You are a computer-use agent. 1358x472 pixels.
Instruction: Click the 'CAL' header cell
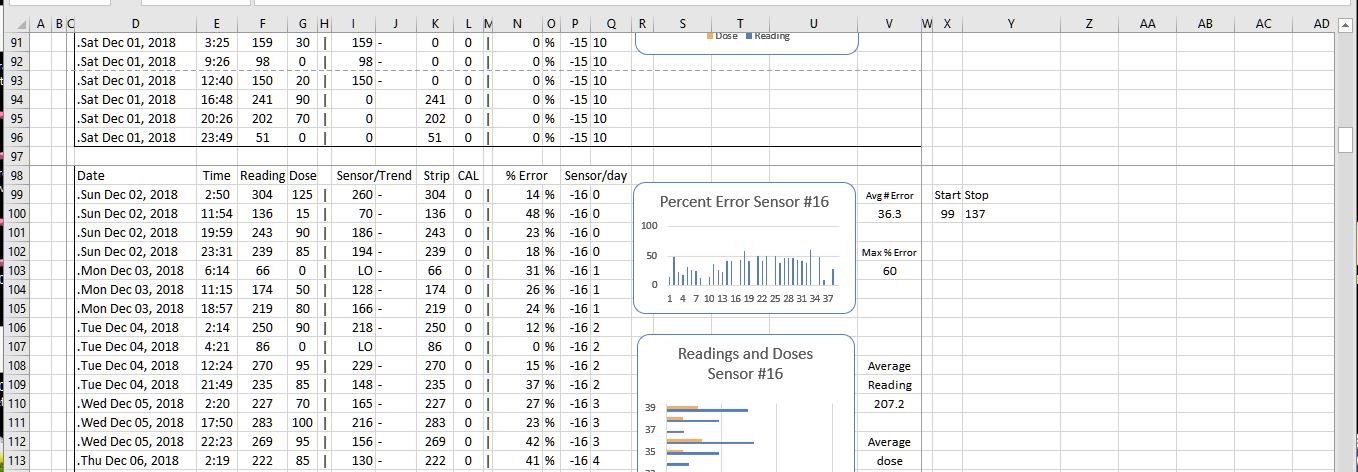[x=468, y=175]
